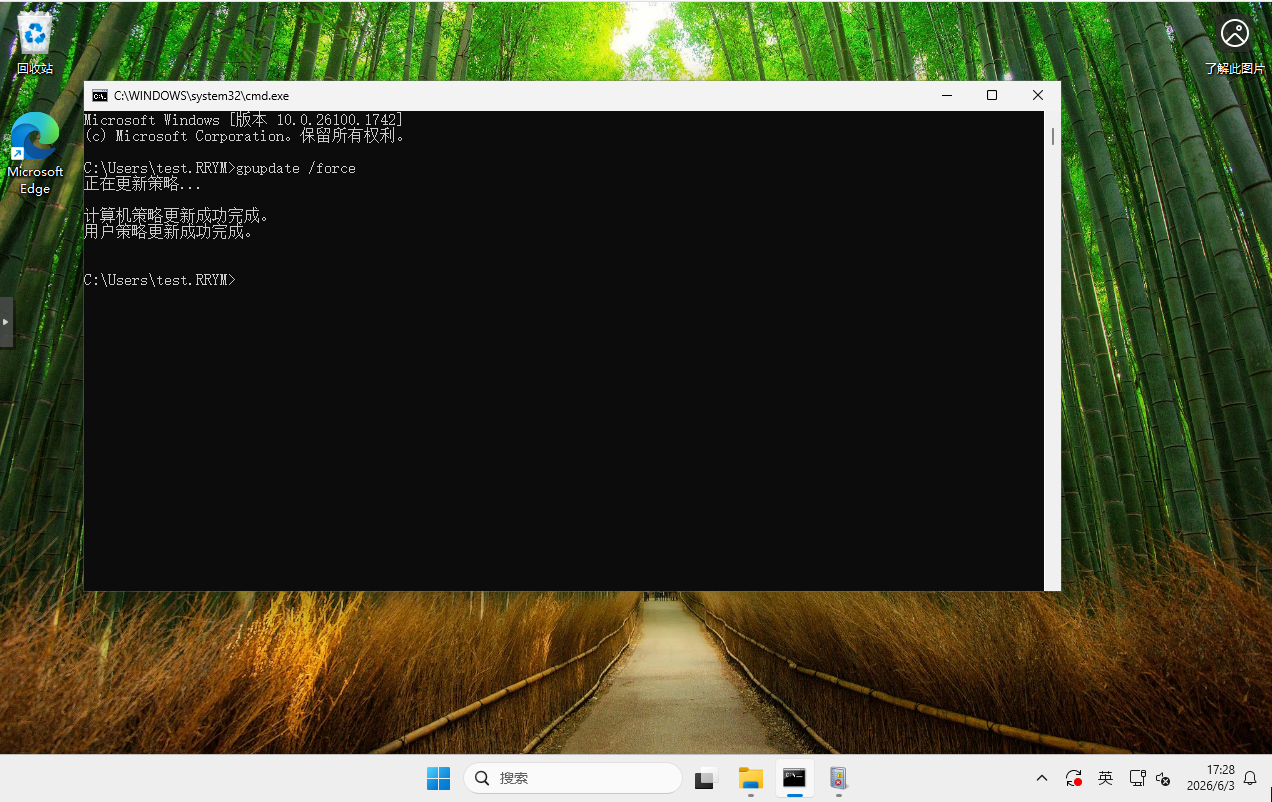
Task: Click the sync tray icon with red dot
Action: [x=1074, y=778]
